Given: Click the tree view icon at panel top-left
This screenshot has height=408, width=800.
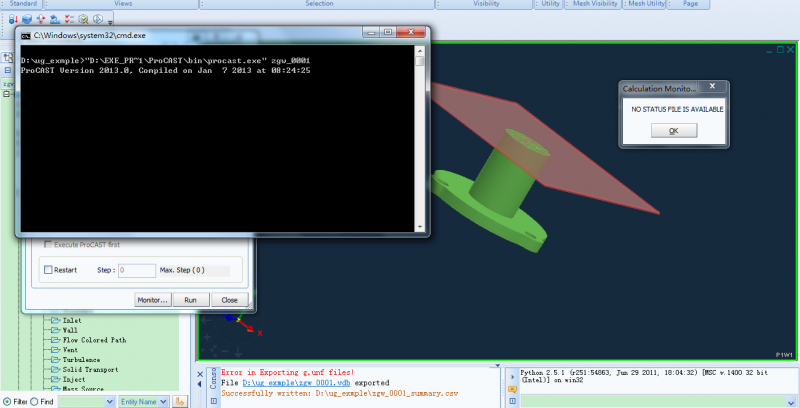Looking at the screenshot, I should pyautogui.click(x=8, y=57).
